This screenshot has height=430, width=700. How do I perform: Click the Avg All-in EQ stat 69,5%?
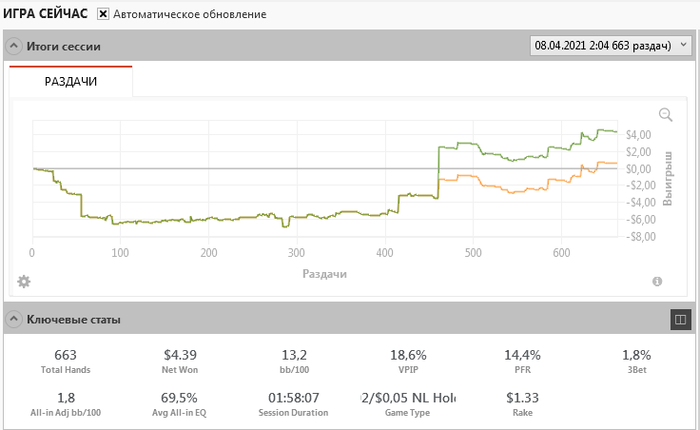[181, 397]
